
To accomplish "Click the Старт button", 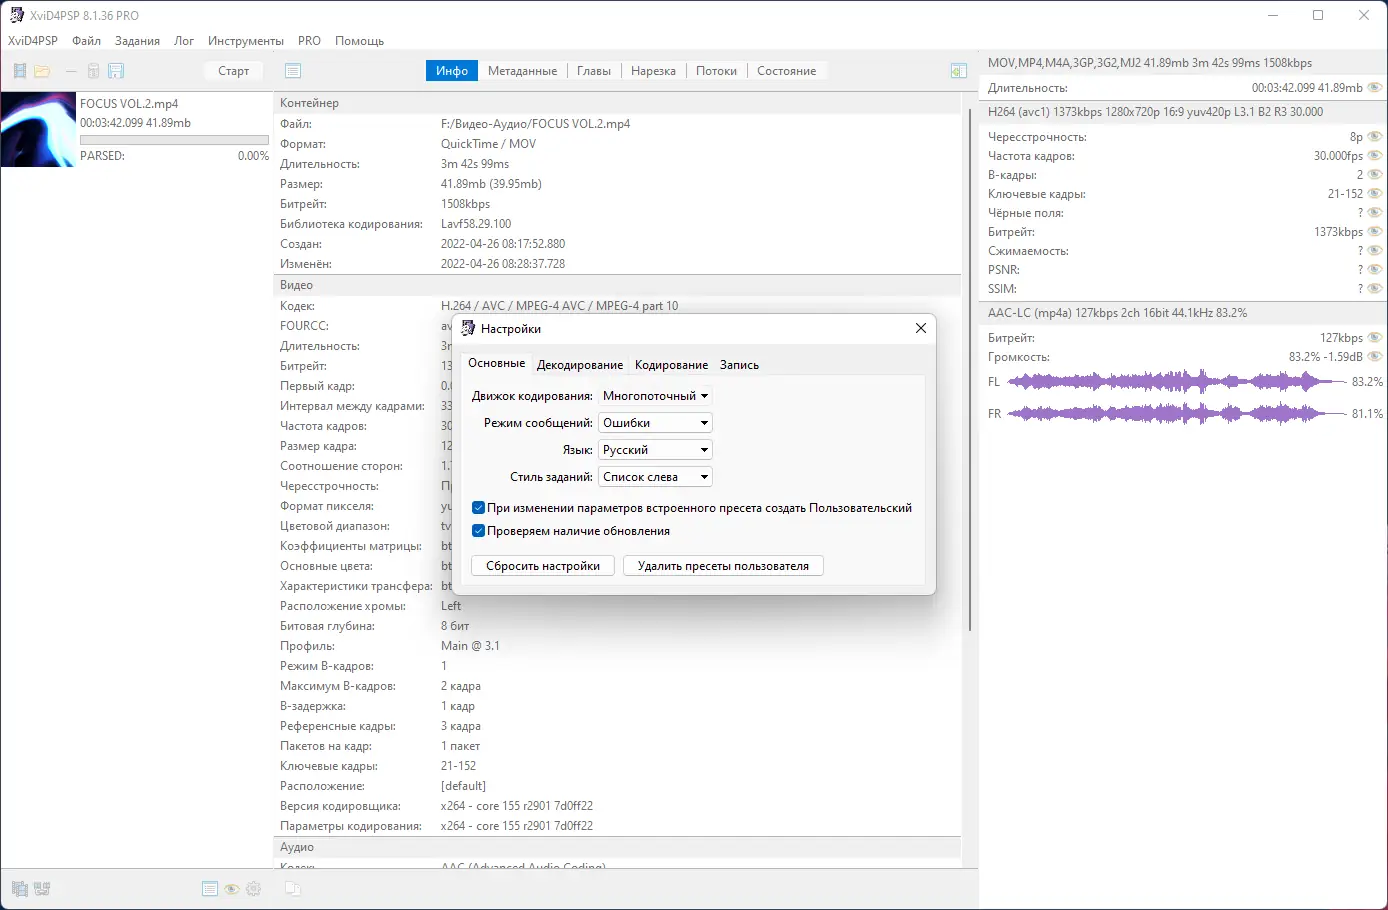I will (x=234, y=71).
